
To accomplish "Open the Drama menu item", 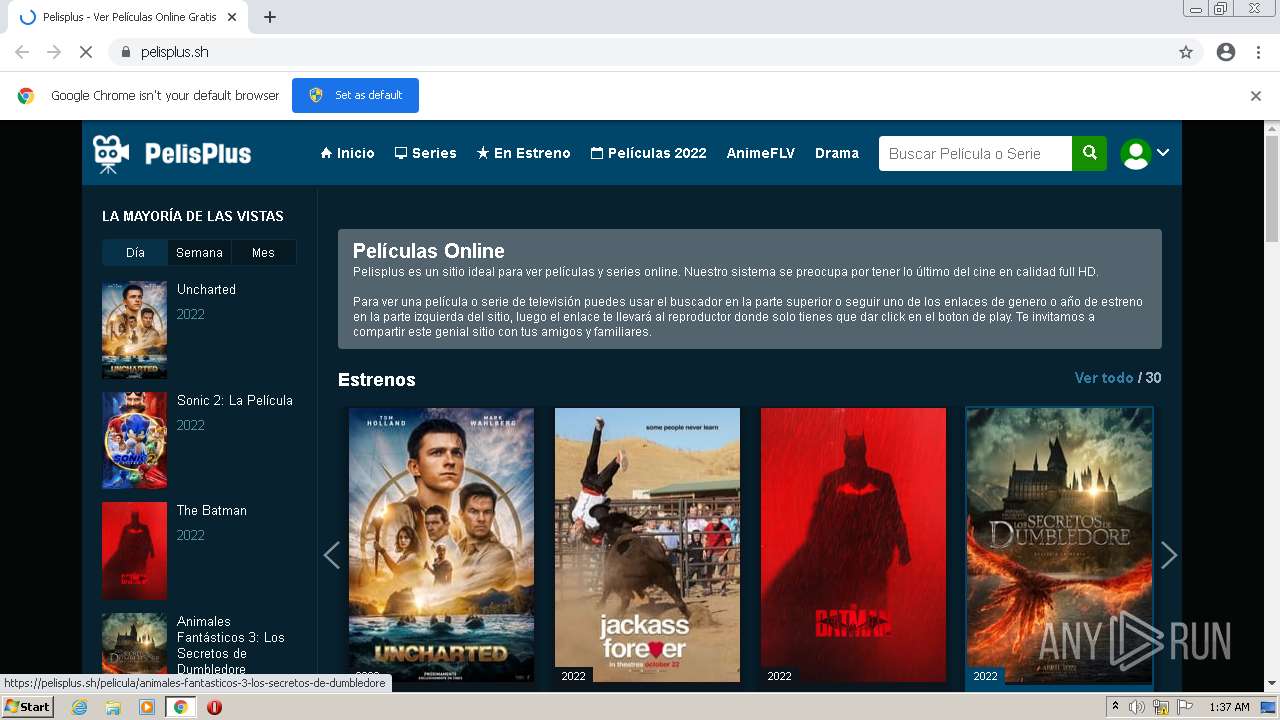I will (x=836, y=153).
